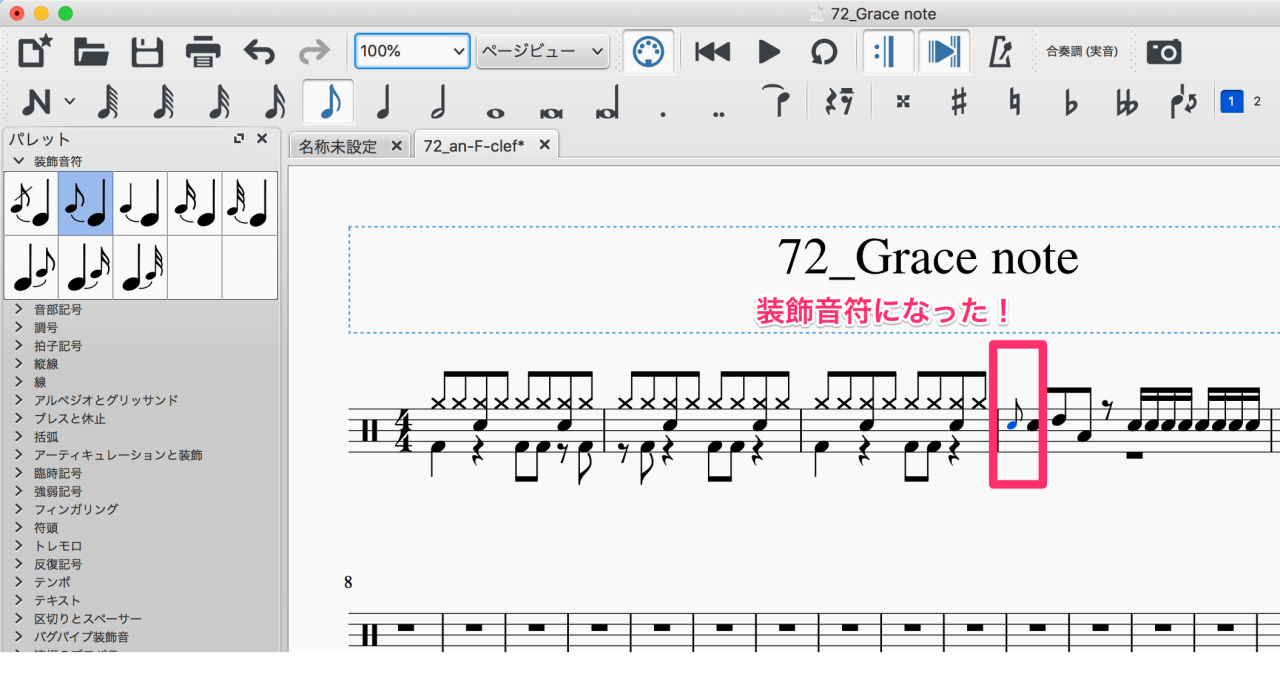Click the 合奏調 (実音) concert pitch button
The image size is (1280, 677).
[x=1081, y=51]
